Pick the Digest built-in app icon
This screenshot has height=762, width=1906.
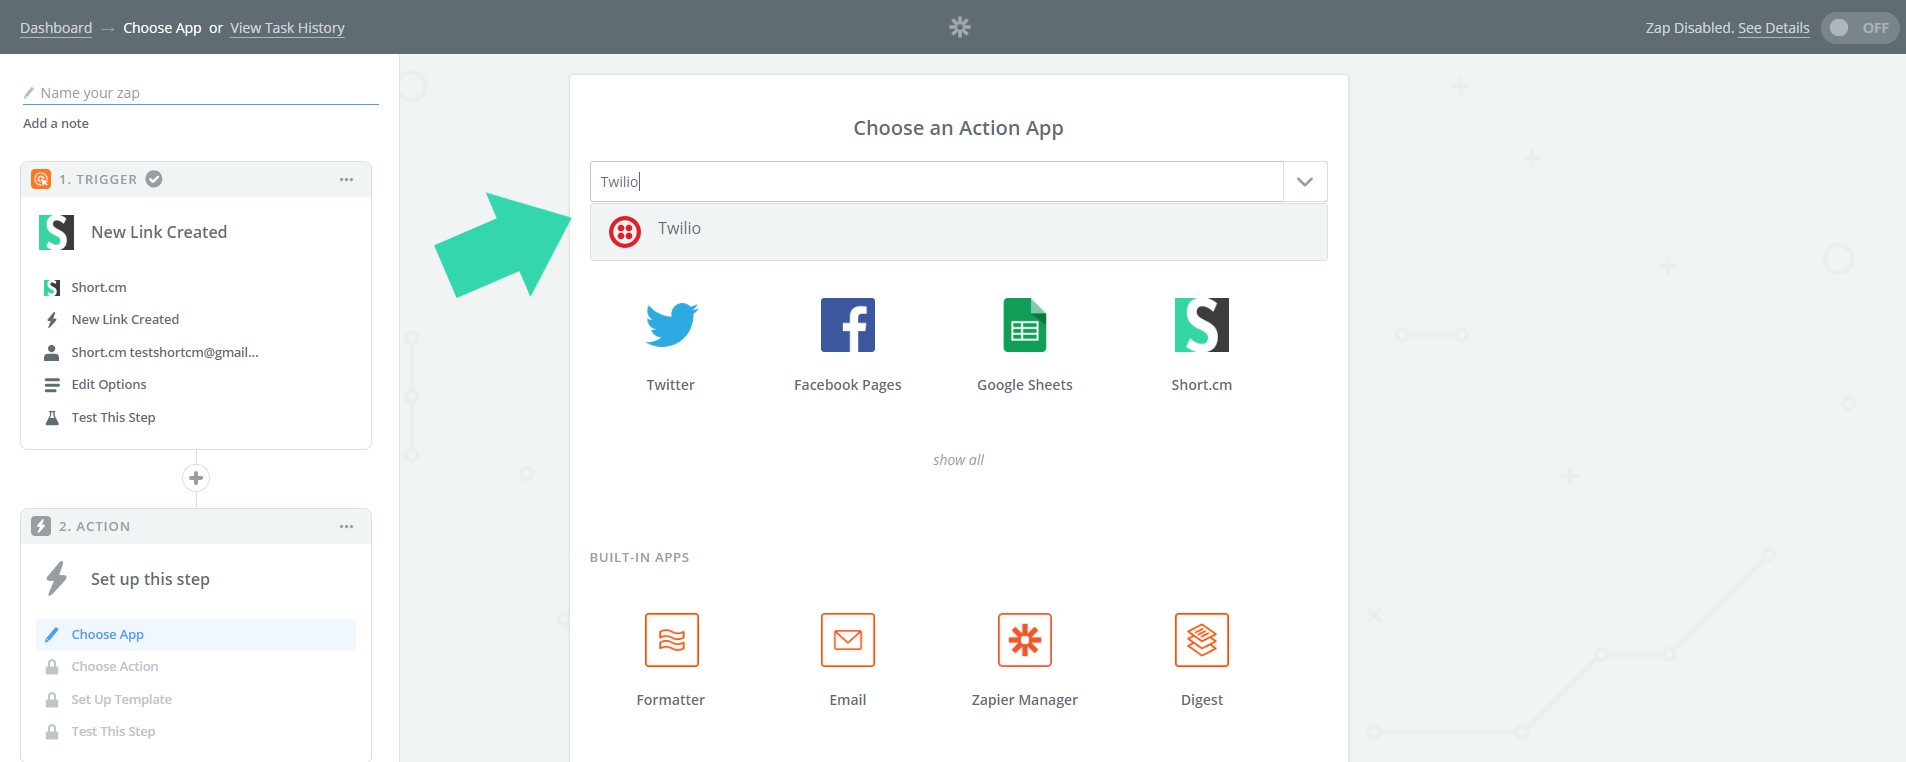[1201, 640]
